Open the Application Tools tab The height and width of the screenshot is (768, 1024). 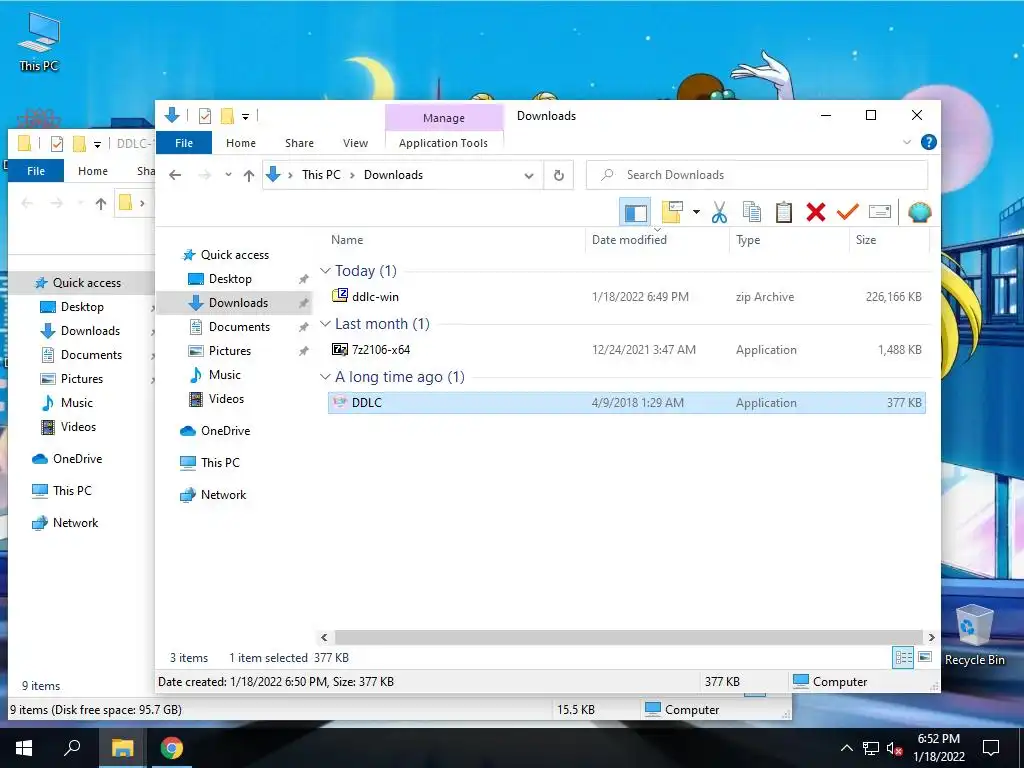[x=443, y=142]
